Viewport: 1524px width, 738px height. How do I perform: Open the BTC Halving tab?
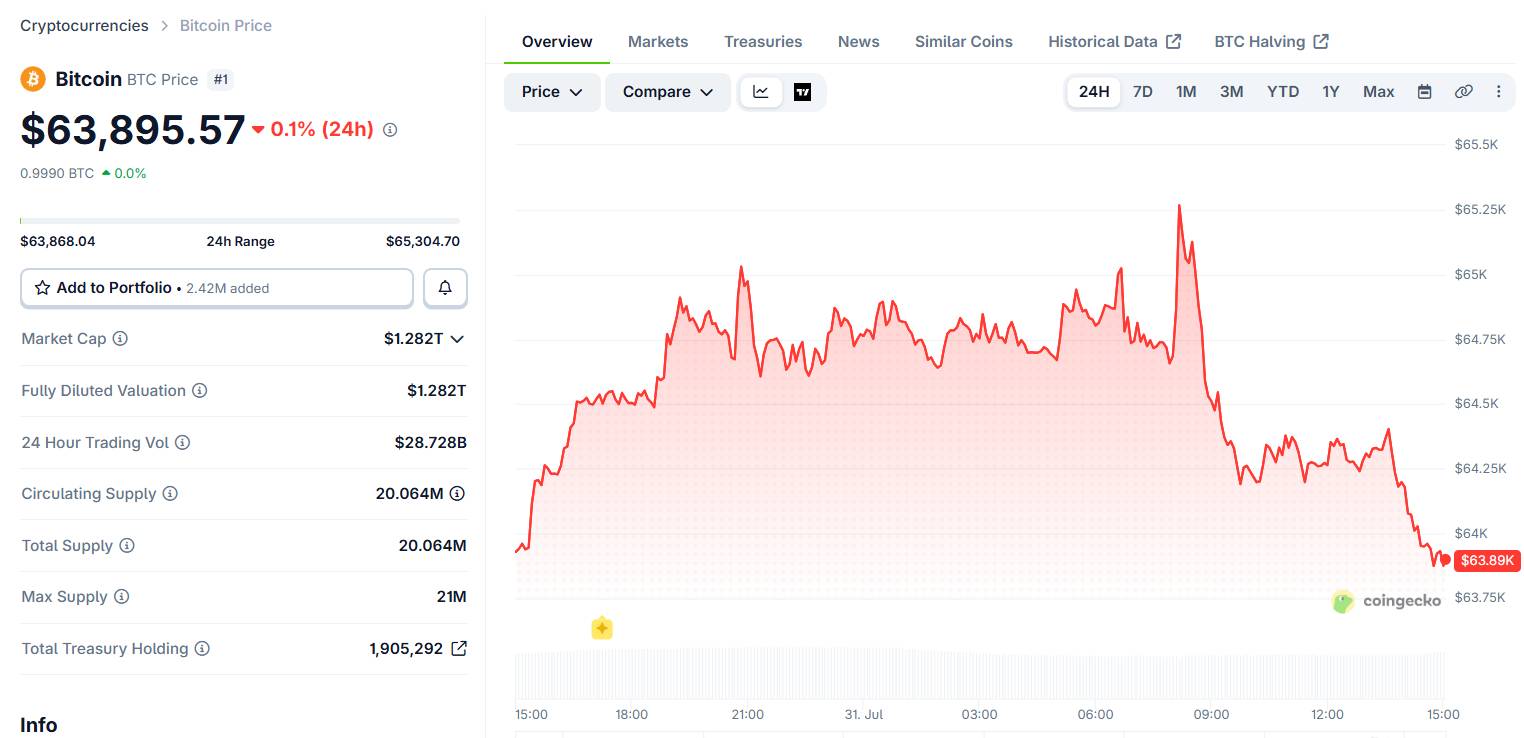coord(1271,42)
